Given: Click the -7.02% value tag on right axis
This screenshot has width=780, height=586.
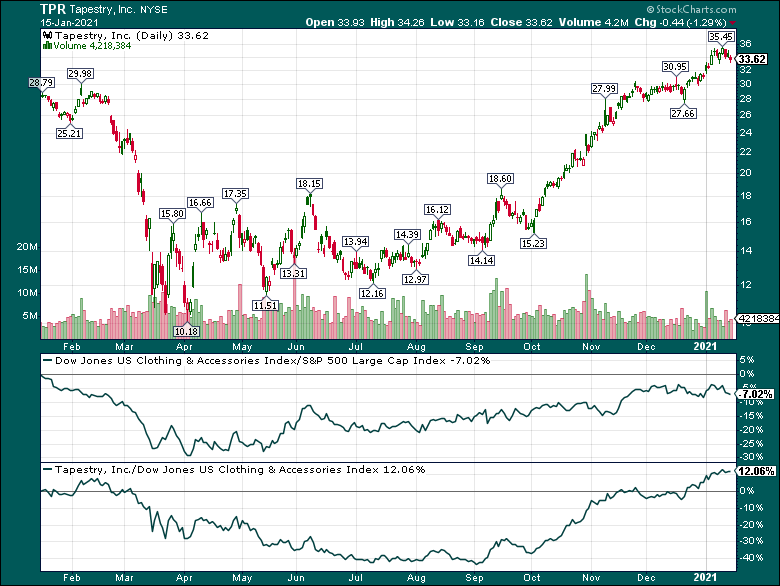Looking at the screenshot, I should (x=755, y=394).
